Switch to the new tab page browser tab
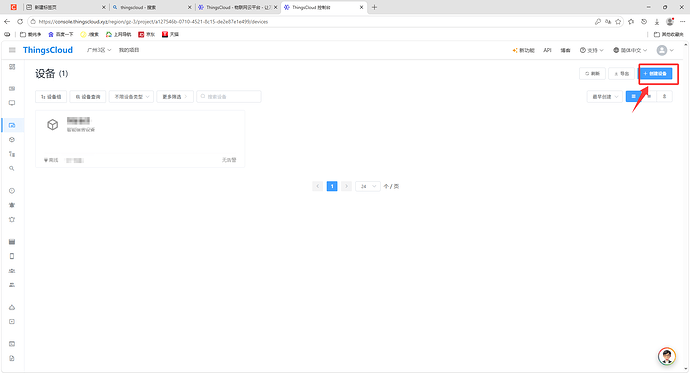 pos(65,7)
